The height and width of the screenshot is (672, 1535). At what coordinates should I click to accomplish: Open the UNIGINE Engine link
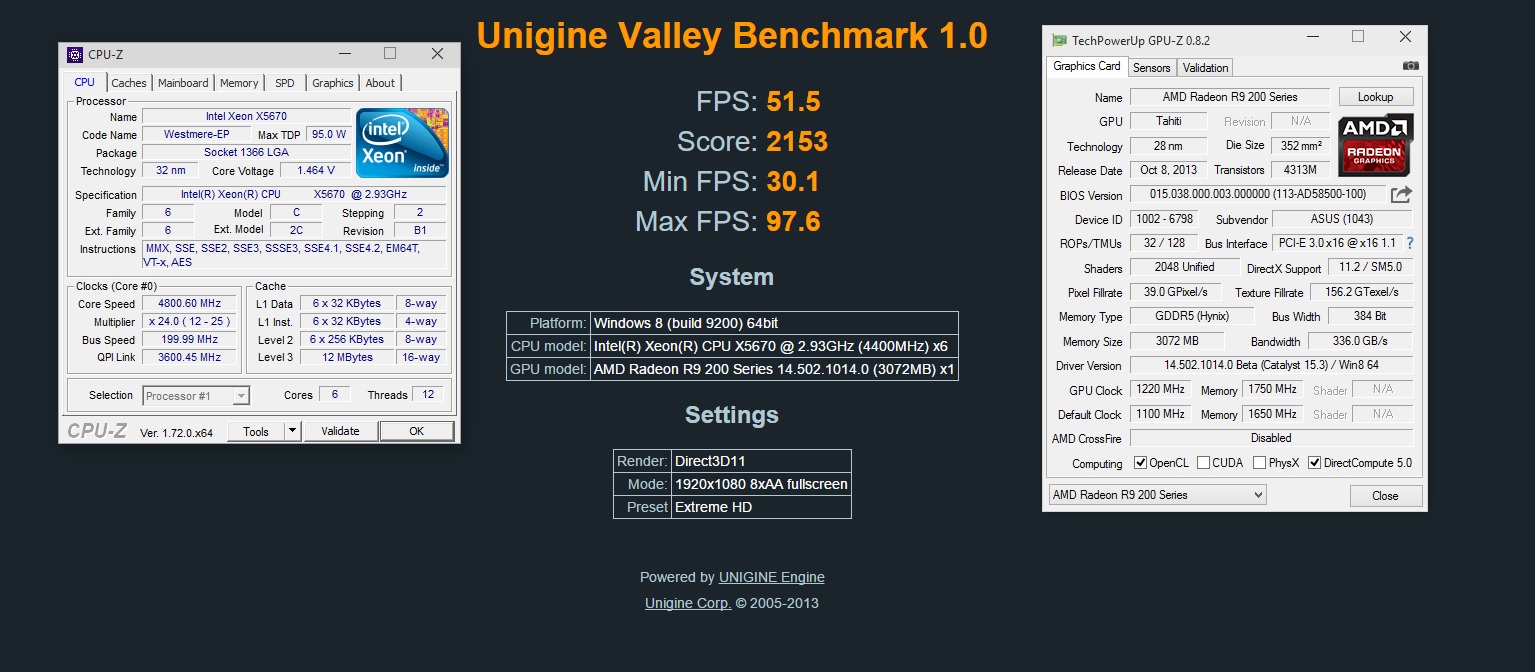pos(771,577)
